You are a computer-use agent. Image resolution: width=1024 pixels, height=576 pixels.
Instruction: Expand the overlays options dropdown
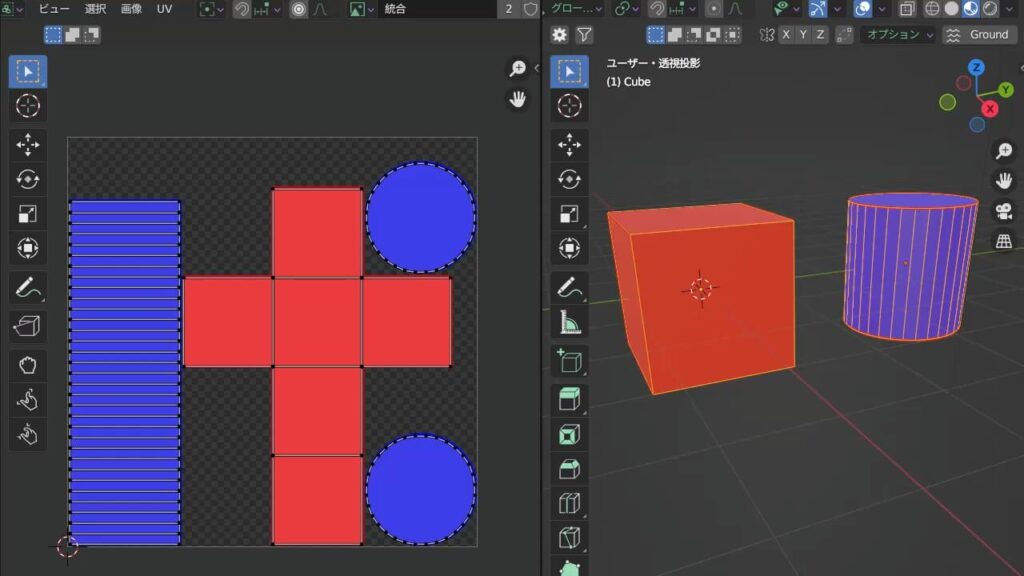point(882,9)
